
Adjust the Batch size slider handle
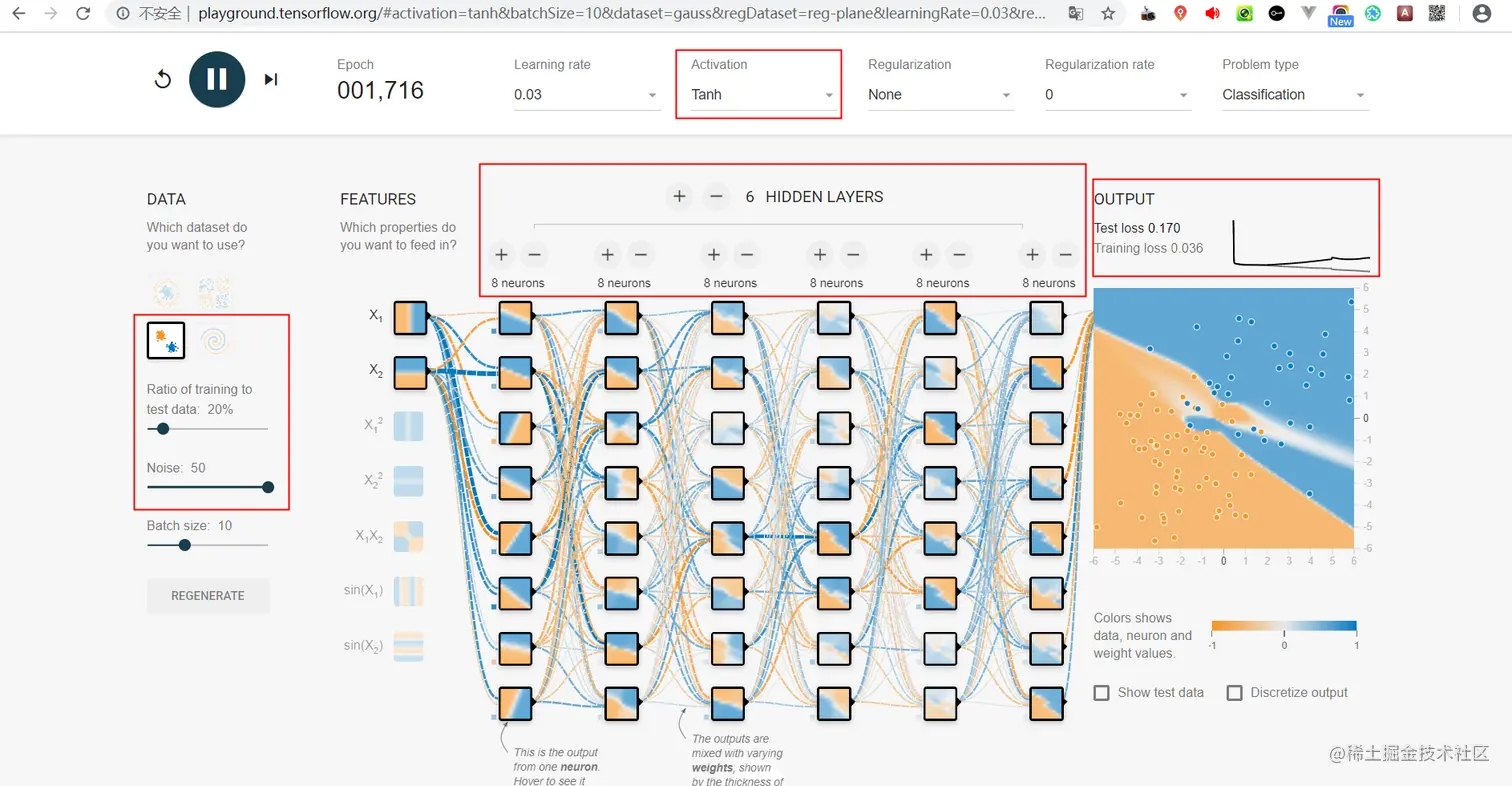[184, 545]
